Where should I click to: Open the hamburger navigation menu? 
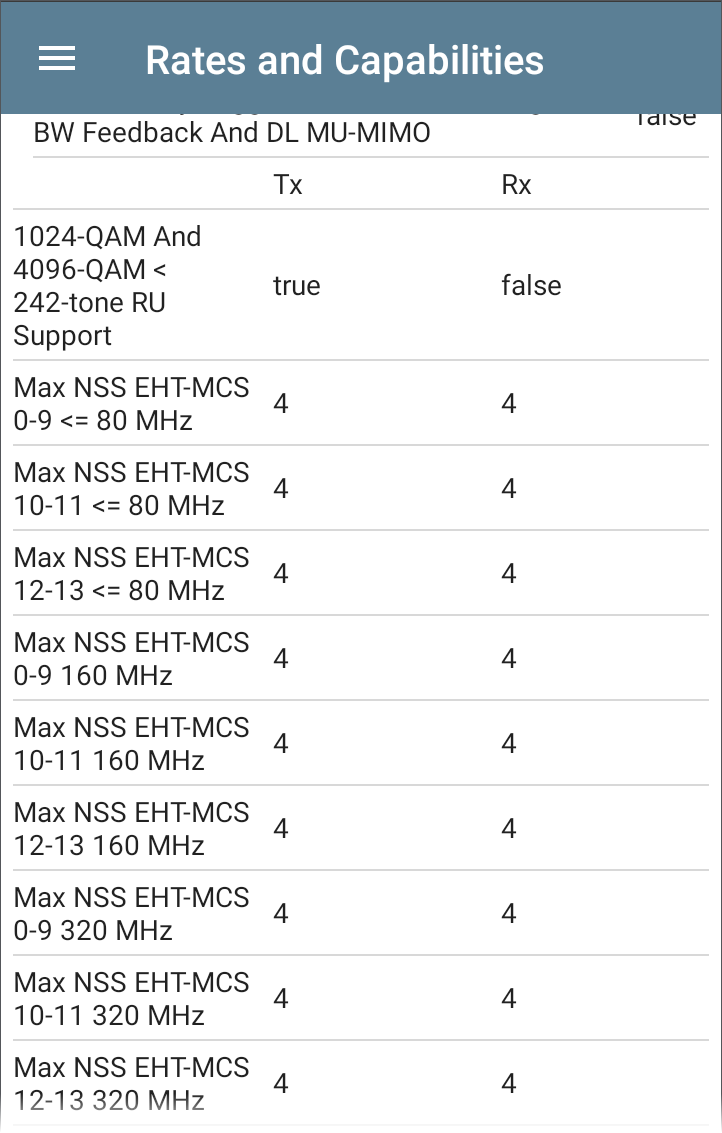[56, 59]
